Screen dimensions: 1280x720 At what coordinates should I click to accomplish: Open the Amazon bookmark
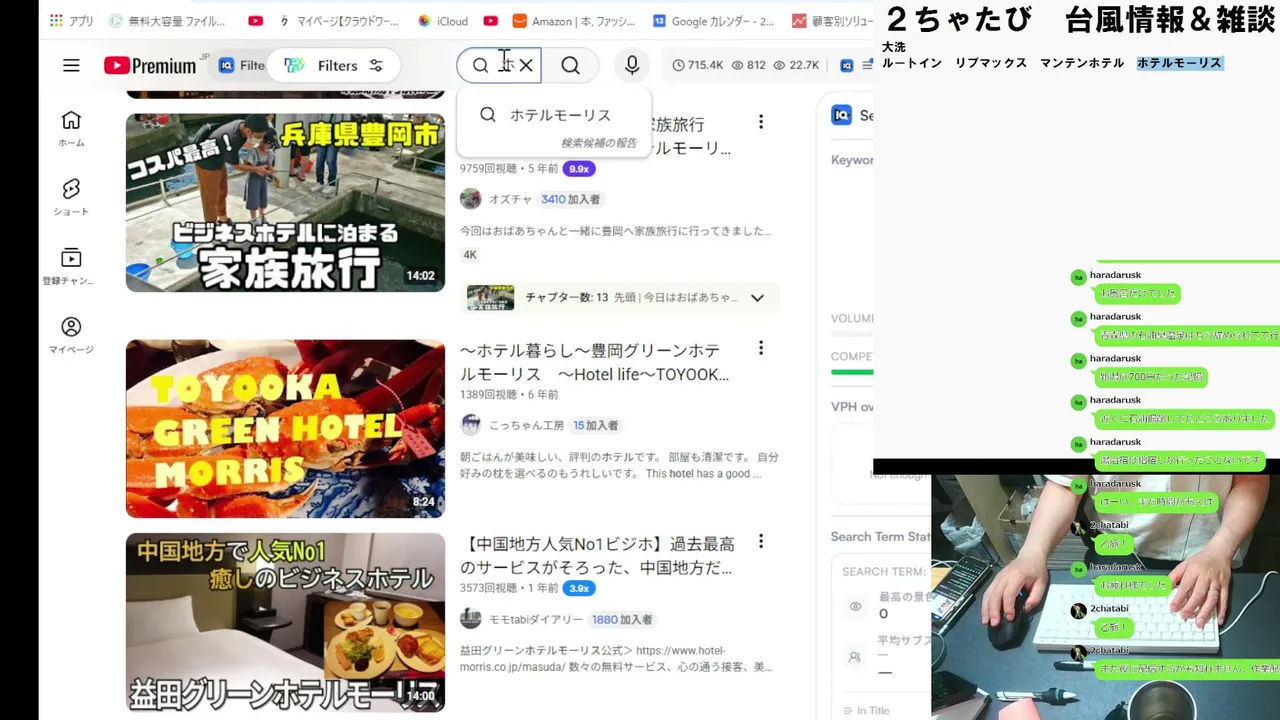click(x=574, y=21)
